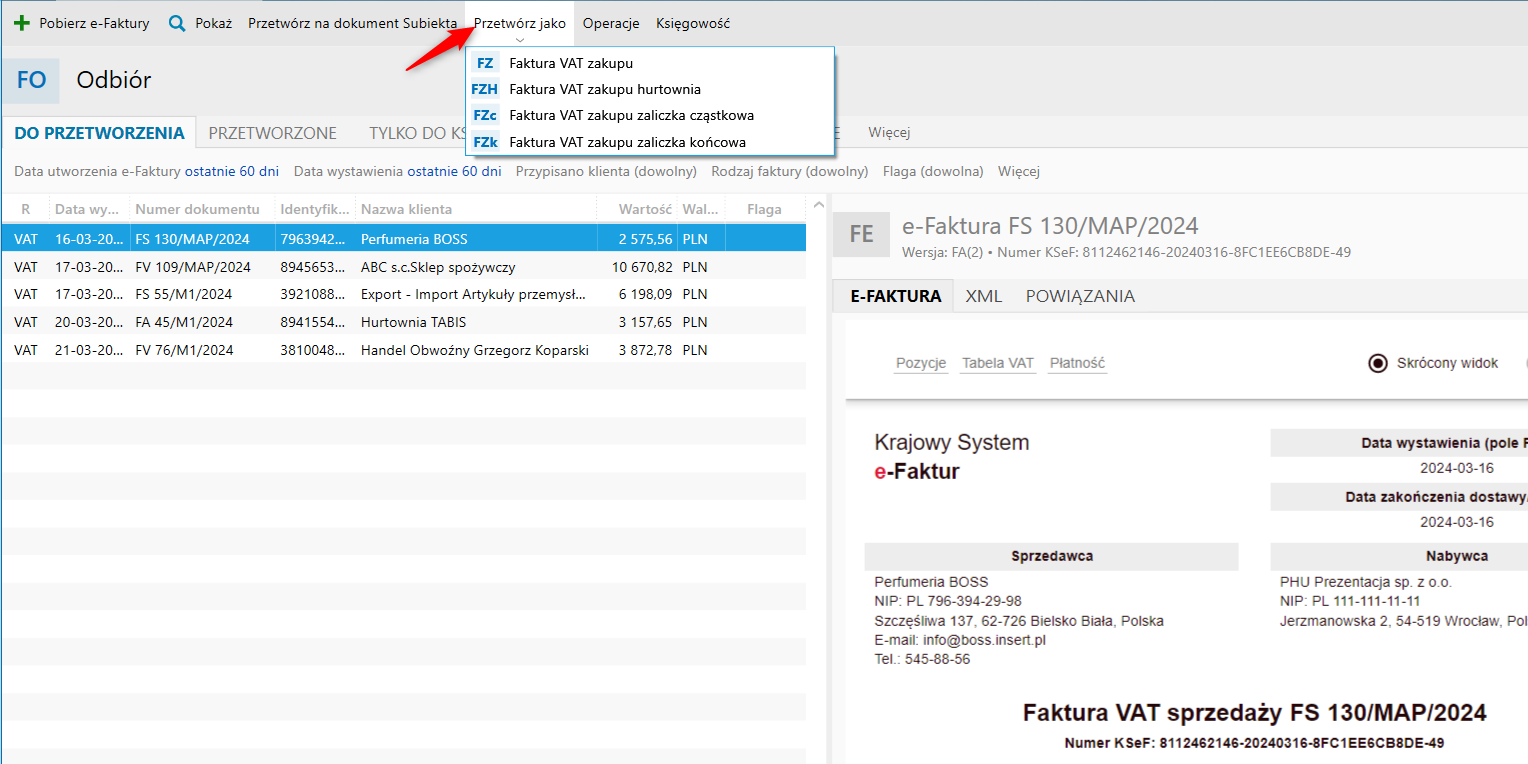Choose FZH Faktura VAT zakupu hurtownia

click(x=650, y=89)
